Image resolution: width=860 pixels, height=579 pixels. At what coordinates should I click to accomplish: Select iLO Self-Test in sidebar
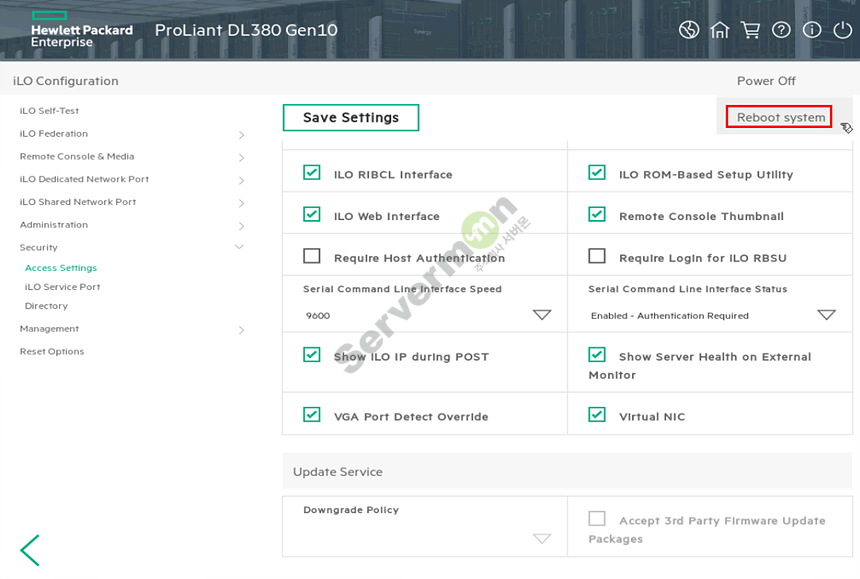49,111
